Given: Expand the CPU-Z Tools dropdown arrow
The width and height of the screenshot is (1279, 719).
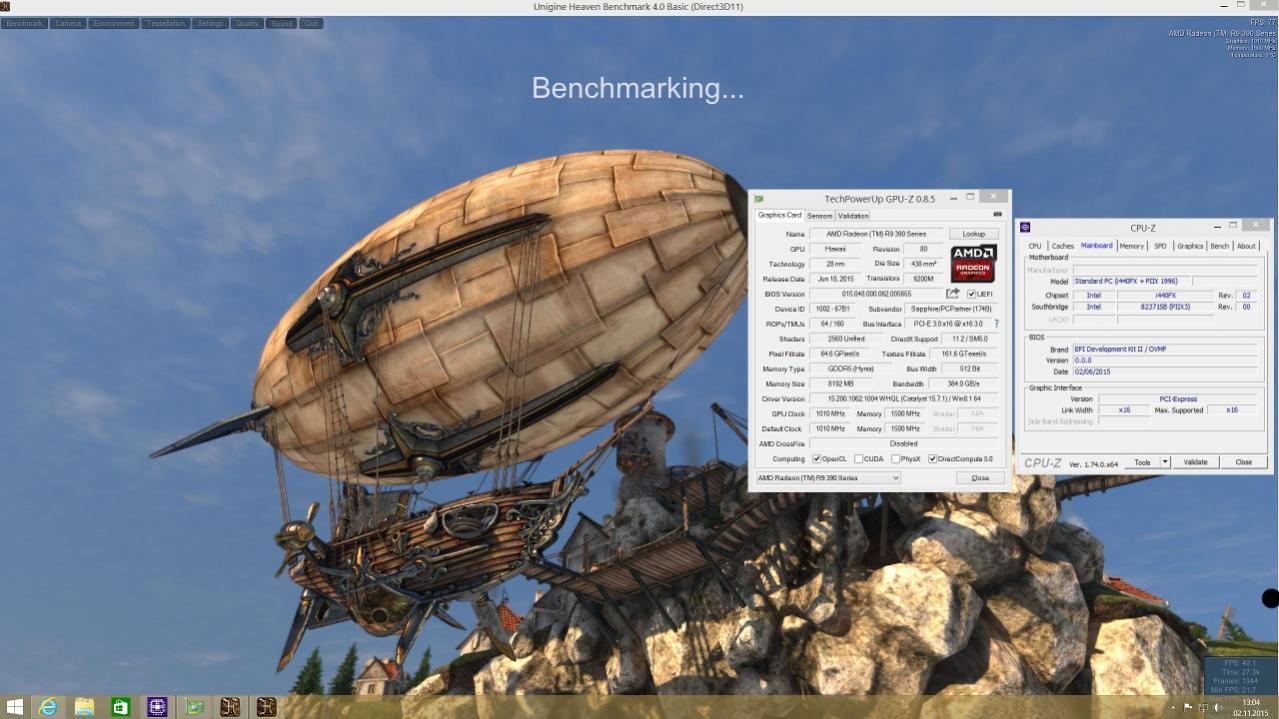Looking at the screenshot, I should click(x=1165, y=462).
